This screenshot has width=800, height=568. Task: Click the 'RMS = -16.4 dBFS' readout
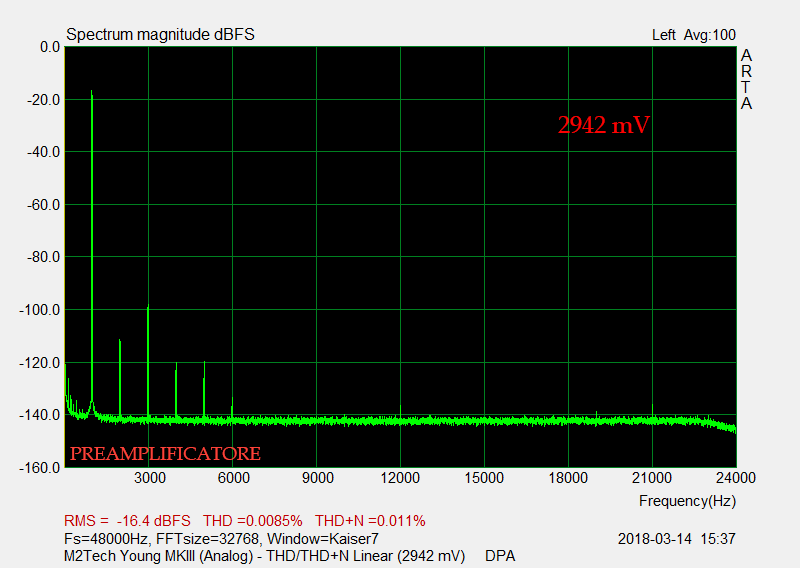coord(127,521)
